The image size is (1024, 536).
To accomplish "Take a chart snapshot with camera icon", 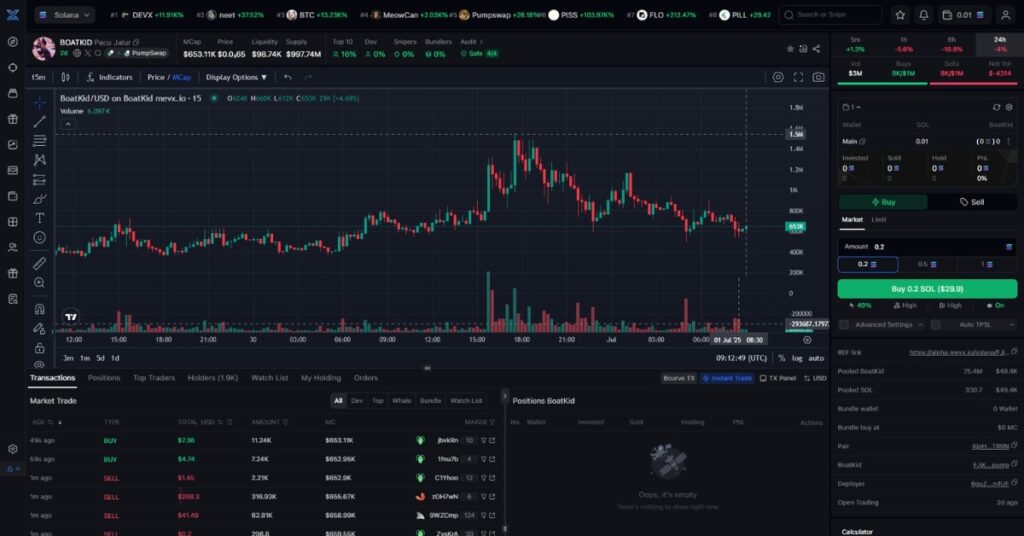I will [x=818, y=77].
